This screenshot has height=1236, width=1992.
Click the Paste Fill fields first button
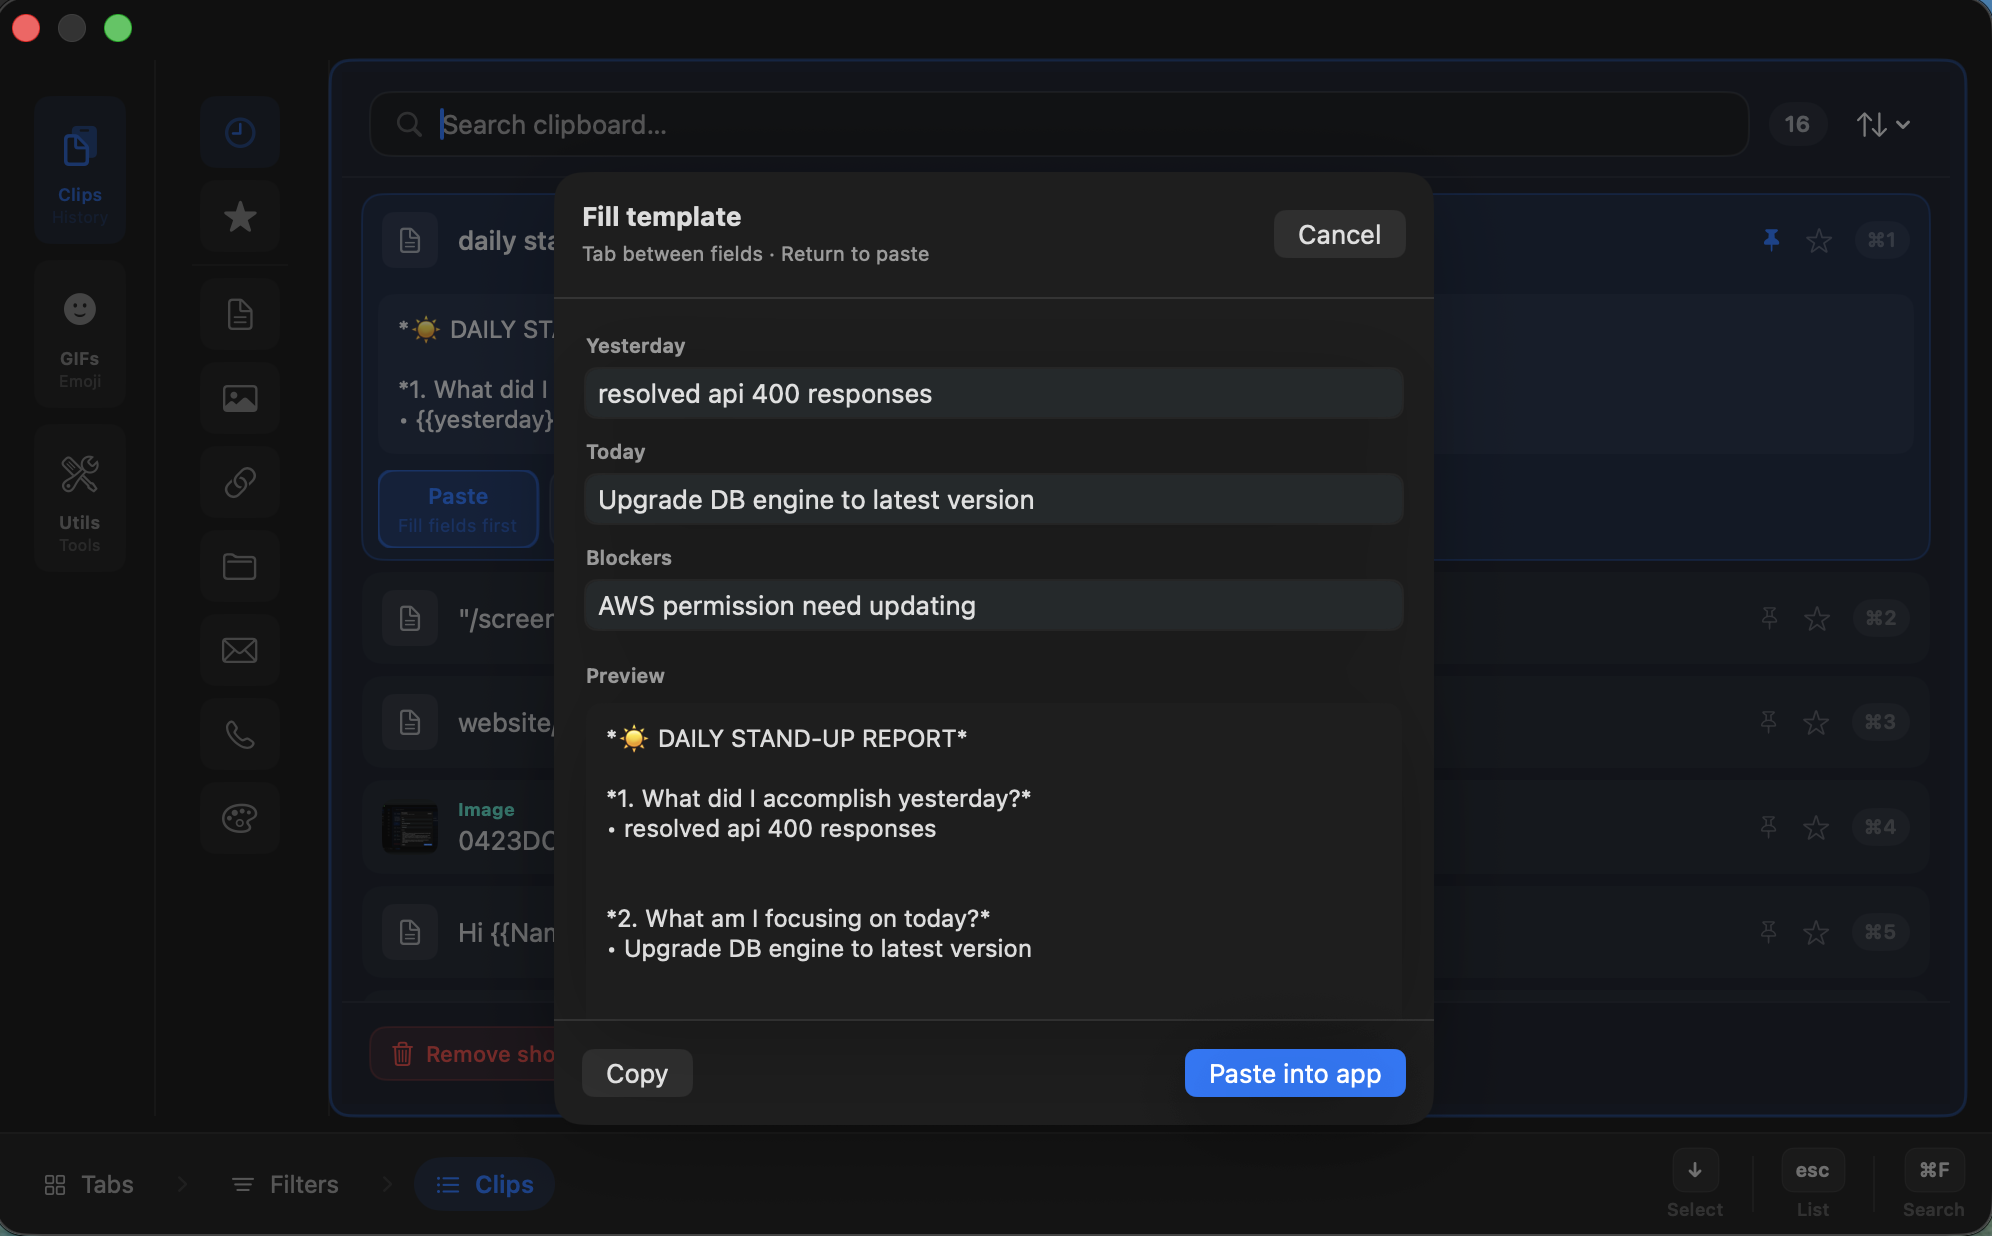458,509
